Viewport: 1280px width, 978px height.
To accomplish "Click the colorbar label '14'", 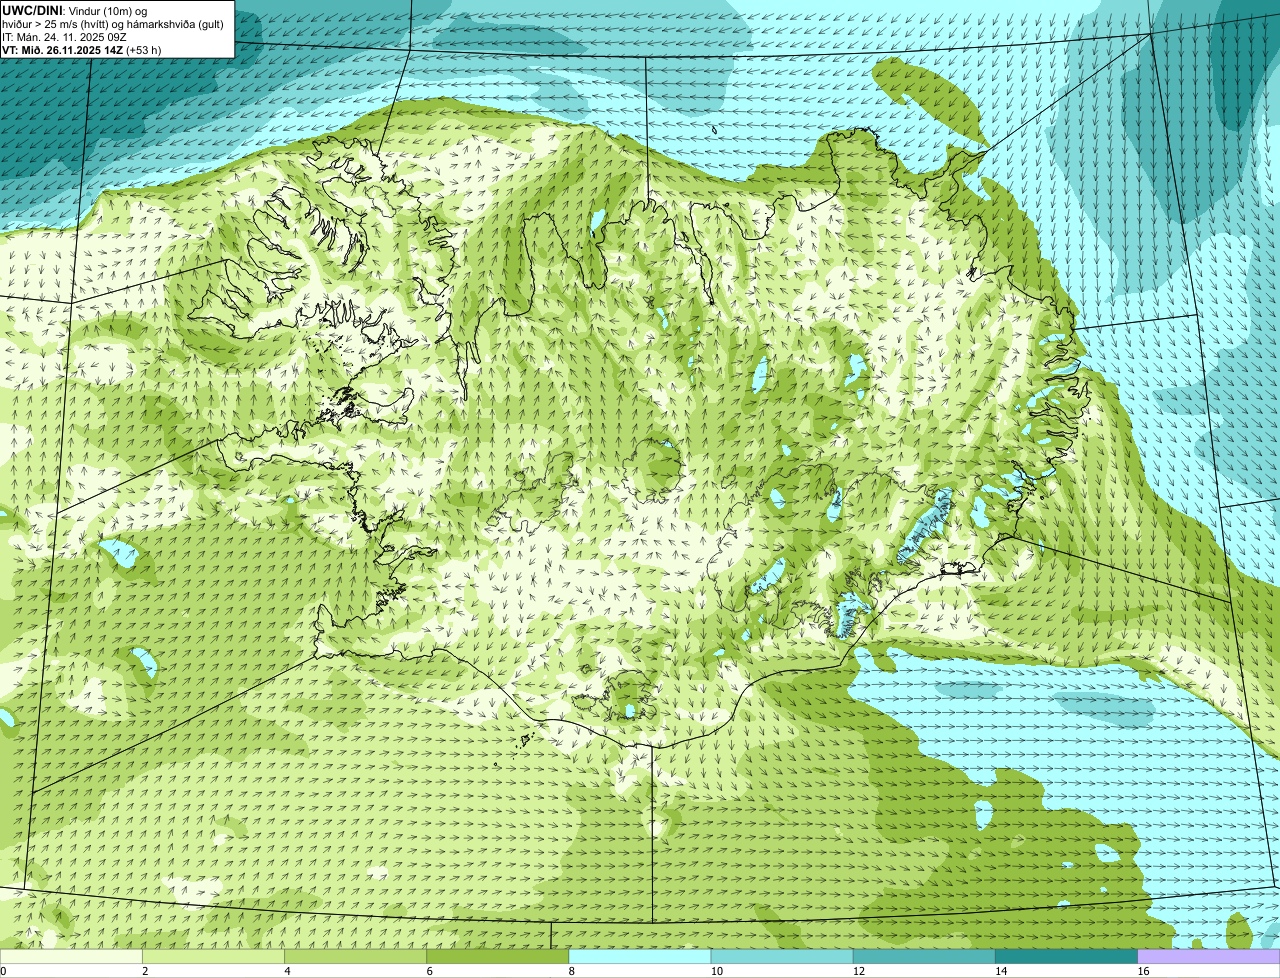I will click(x=1001, y=971).
